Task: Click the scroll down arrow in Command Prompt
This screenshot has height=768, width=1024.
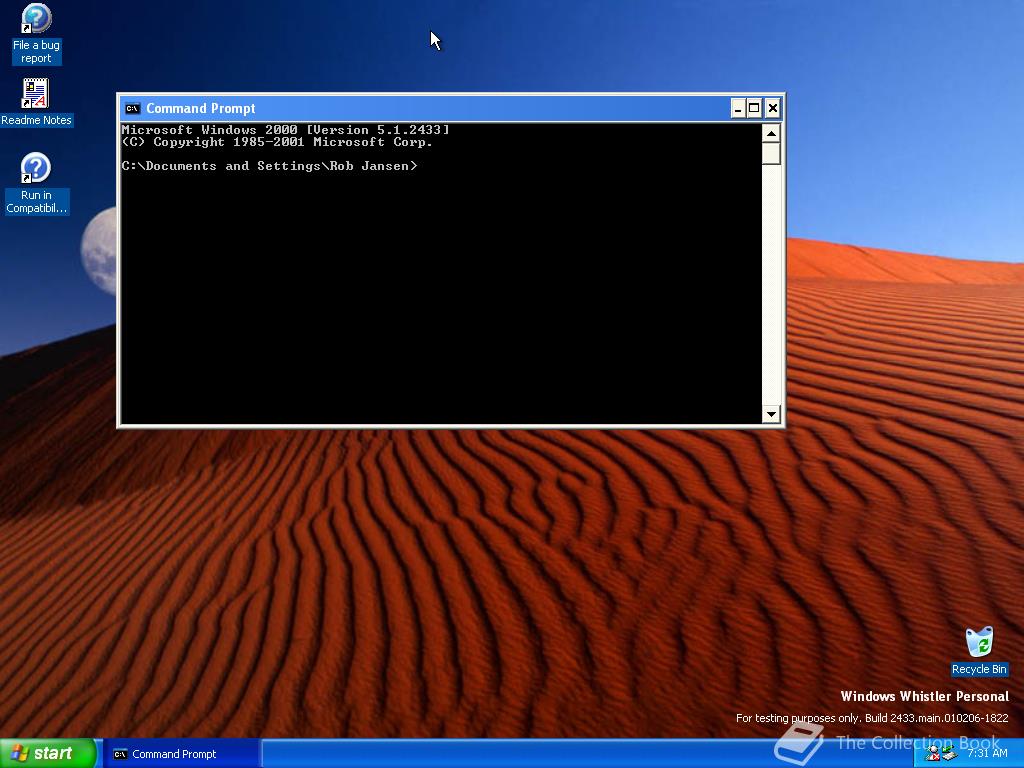Action: 771,413
